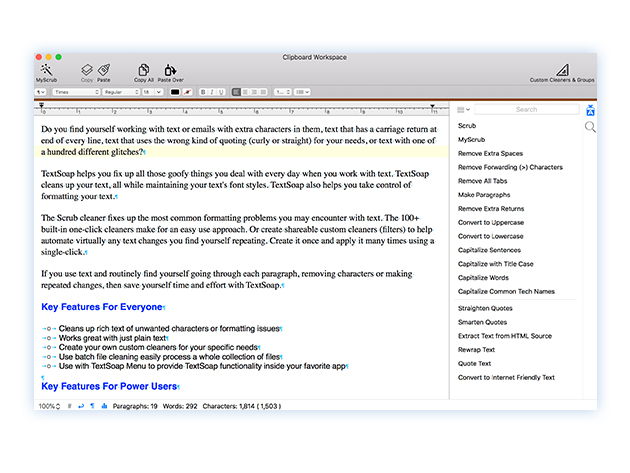Apply Quote Text cleaner
630x473 pixels.
tap(475, 364)
